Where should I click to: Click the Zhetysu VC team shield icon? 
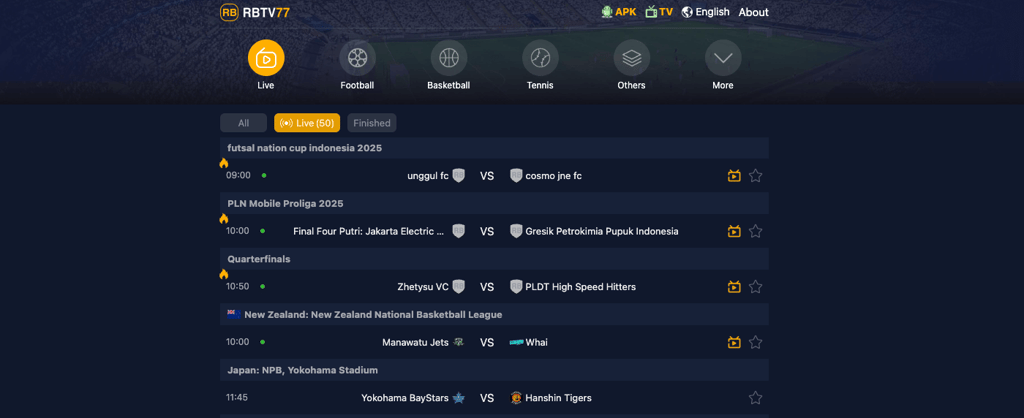[x=458, y=287]
